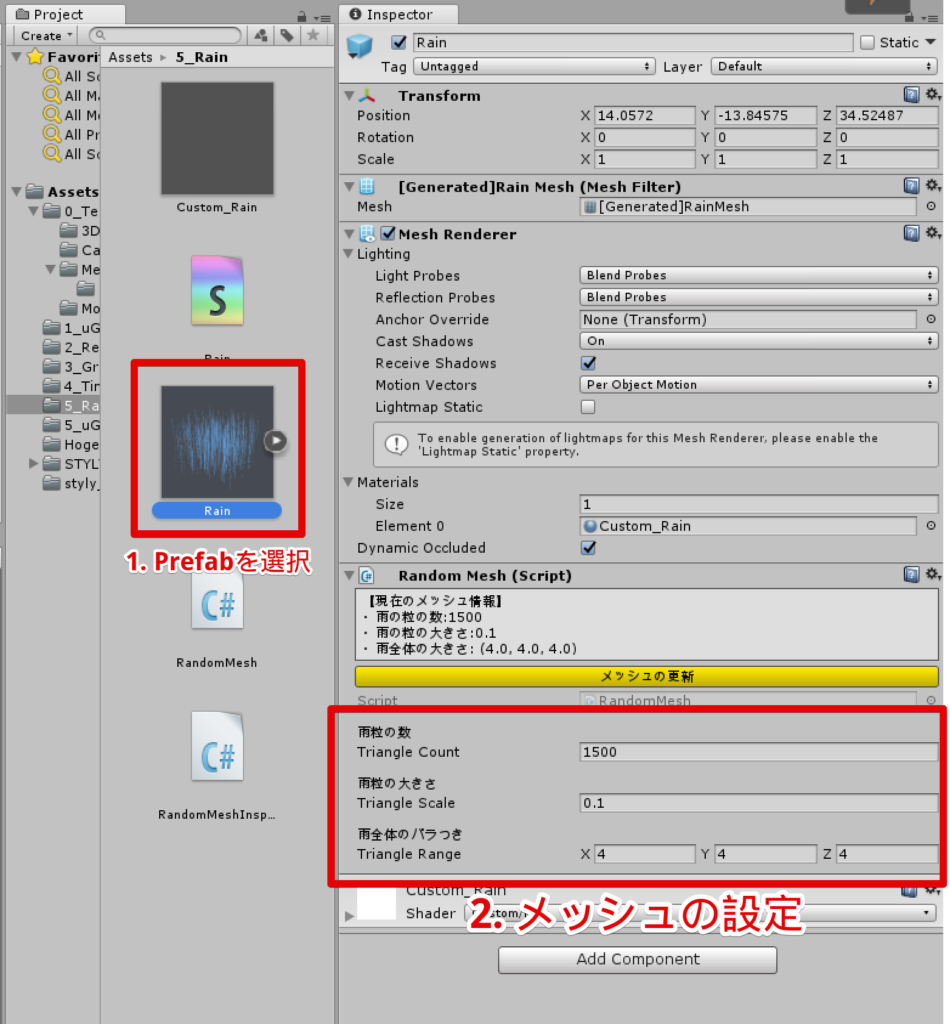Expand Rain prefab with play arrow

(276, 441)
